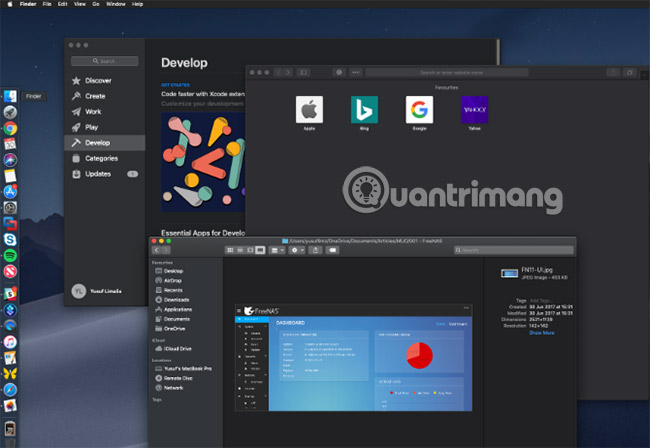Open the Calendar app in dock
The width and height of the screenshot is (650, 448).
(10, 144)
